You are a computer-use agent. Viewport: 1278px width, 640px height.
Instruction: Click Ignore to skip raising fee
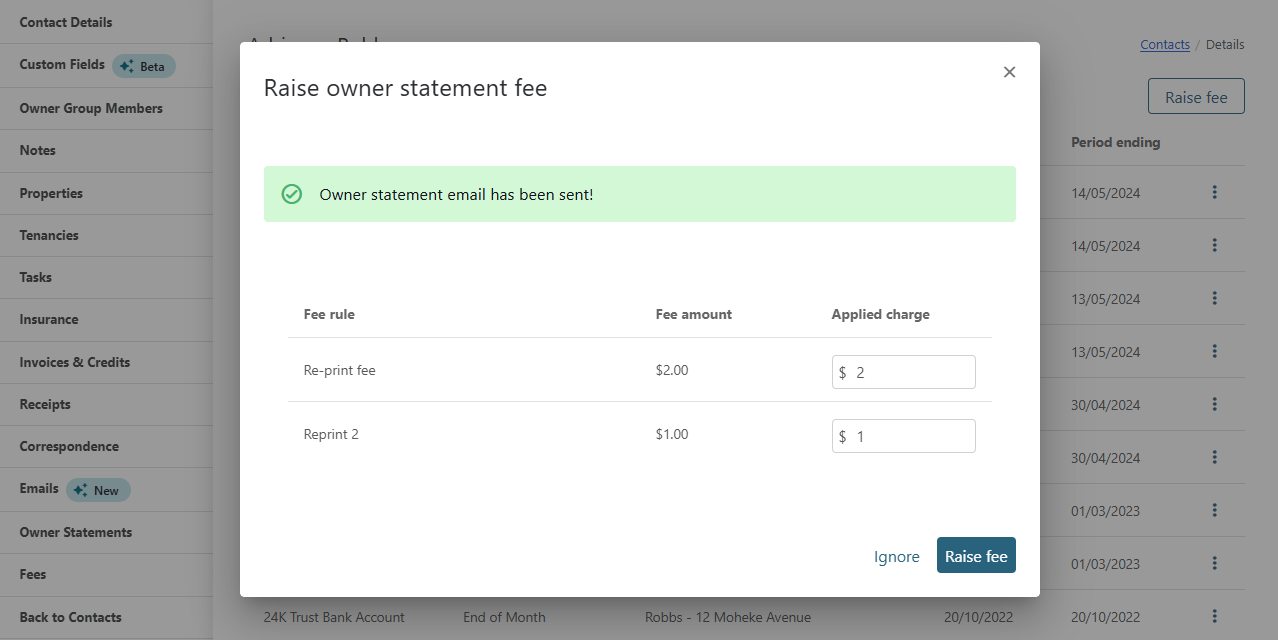896,557
